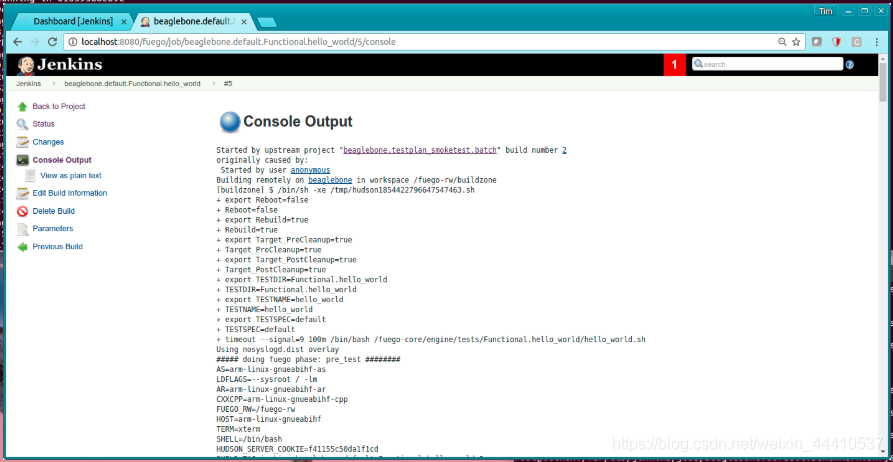Click the Console Output terminal icon
The image size is (893, 462).
click(x=22, y=161)
